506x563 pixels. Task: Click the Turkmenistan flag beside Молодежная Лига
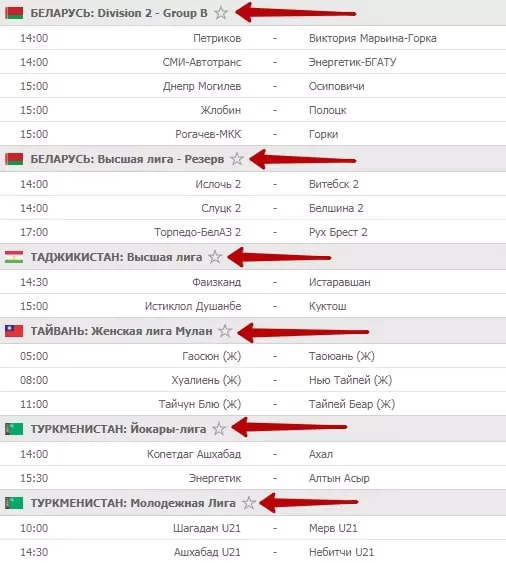pos(14,503)
